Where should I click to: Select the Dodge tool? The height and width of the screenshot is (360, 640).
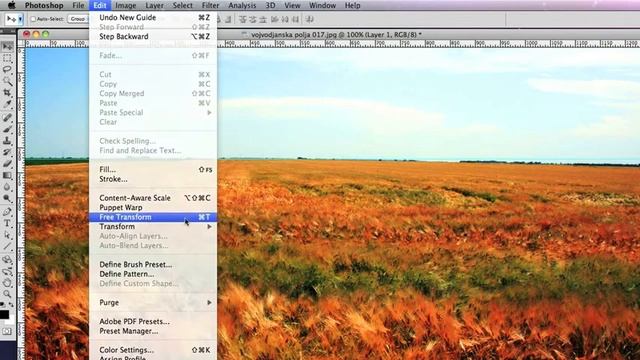[x=7, y=198]
